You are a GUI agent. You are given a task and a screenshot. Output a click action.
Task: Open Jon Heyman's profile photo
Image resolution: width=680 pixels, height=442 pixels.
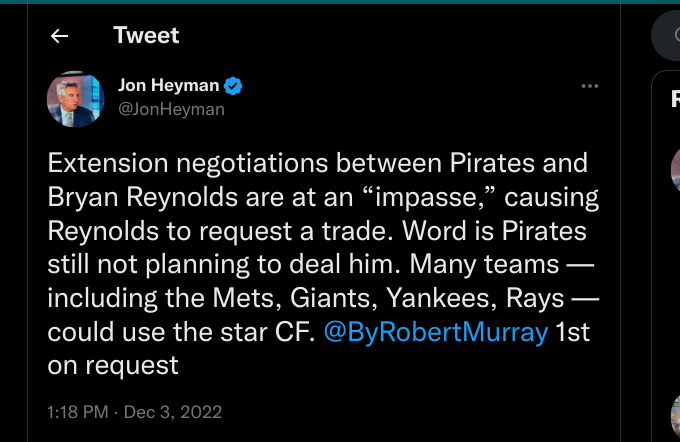tap(76, 99)
